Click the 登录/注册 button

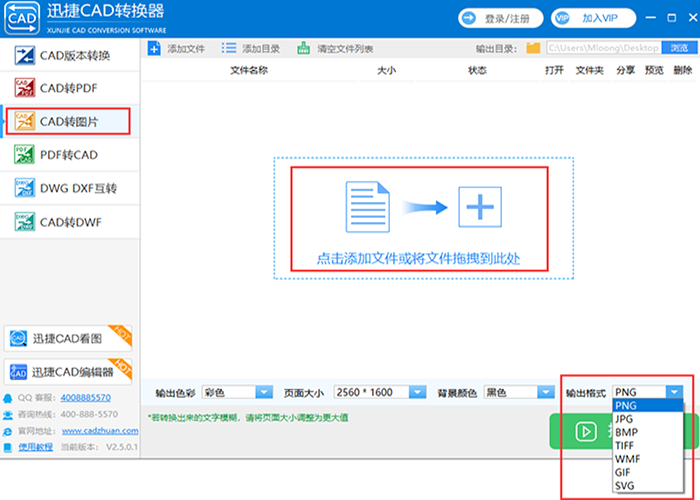tap(500, 18)
